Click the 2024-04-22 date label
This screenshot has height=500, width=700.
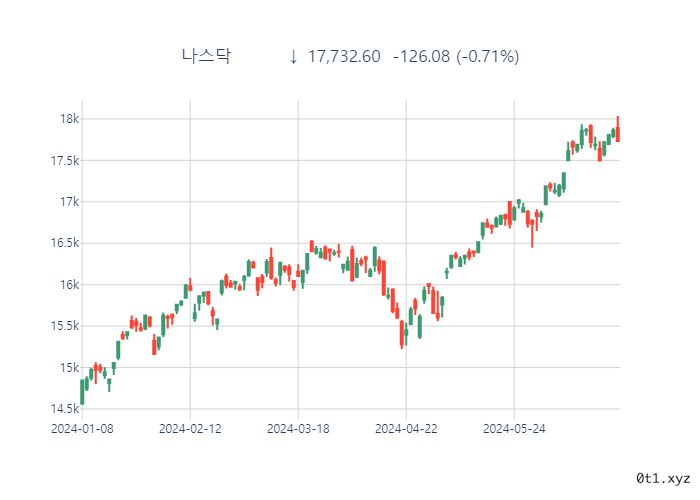pyautogui.click(x=406, y=429)
